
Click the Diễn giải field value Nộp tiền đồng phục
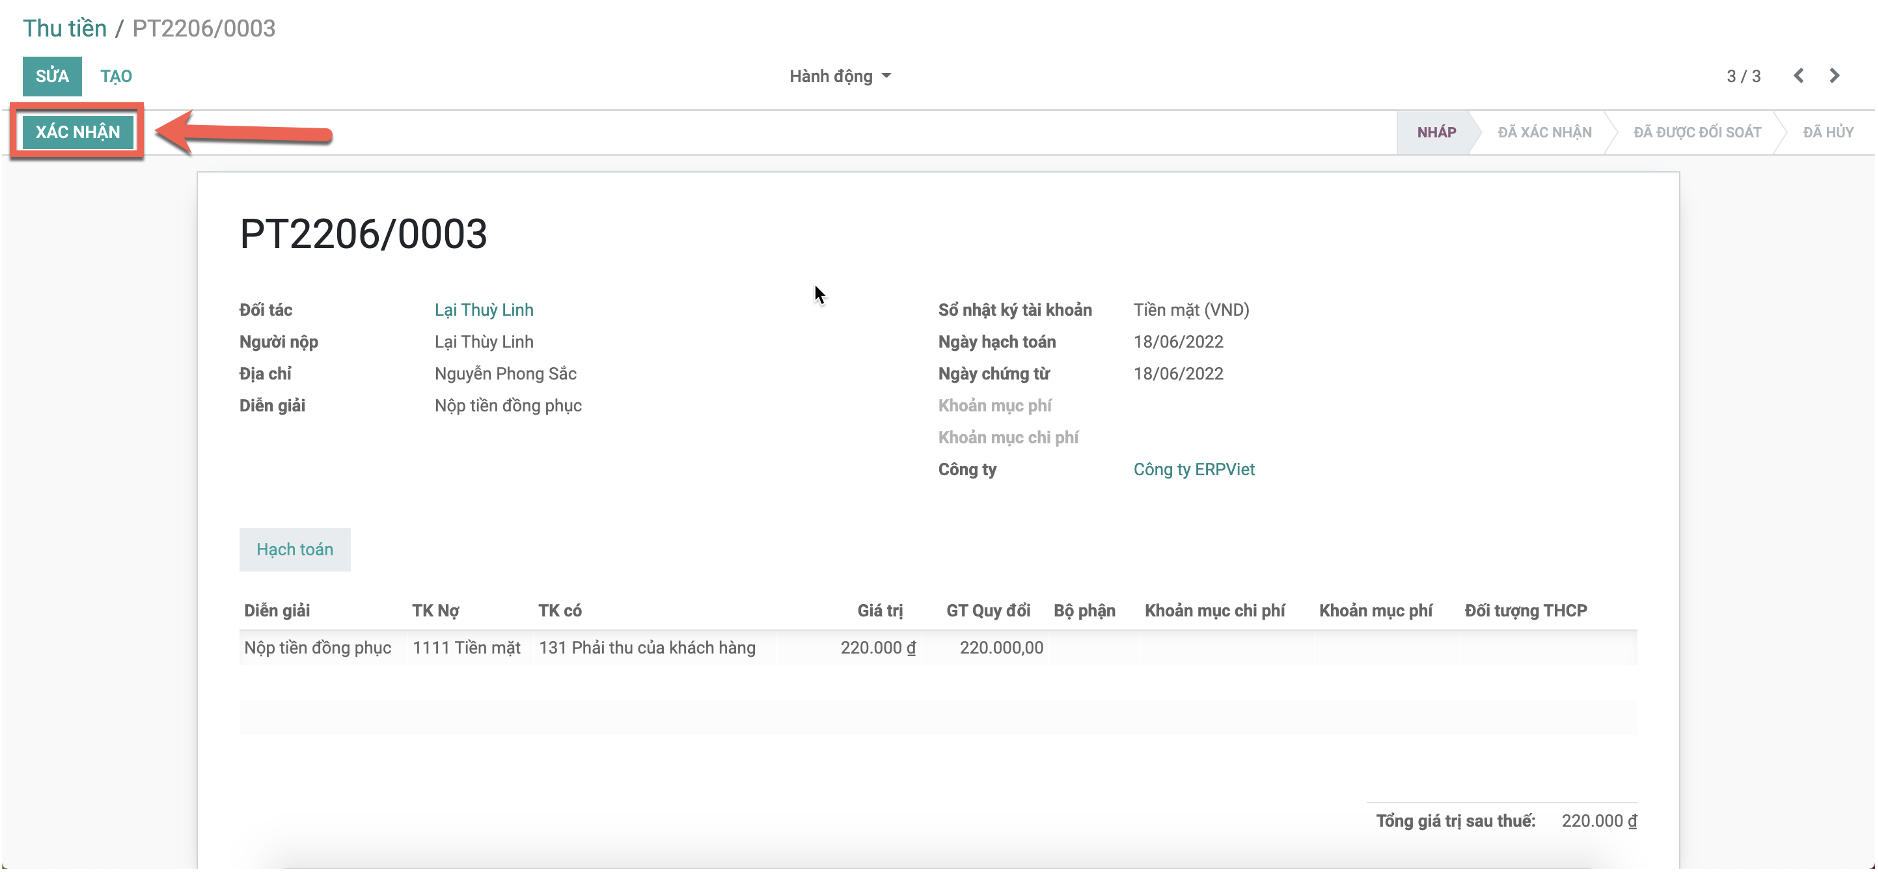pyautogui.click(x=508, y=406)
